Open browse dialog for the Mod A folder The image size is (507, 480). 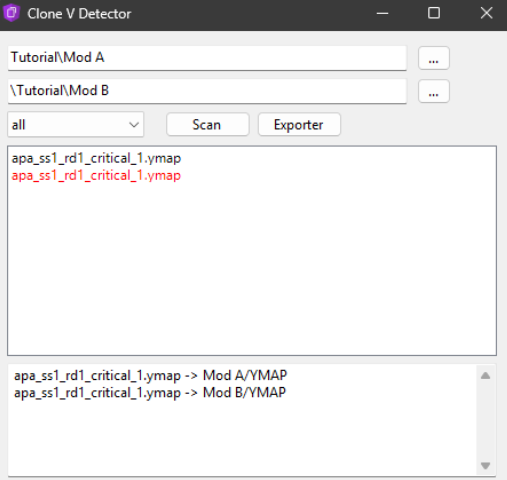434,58
